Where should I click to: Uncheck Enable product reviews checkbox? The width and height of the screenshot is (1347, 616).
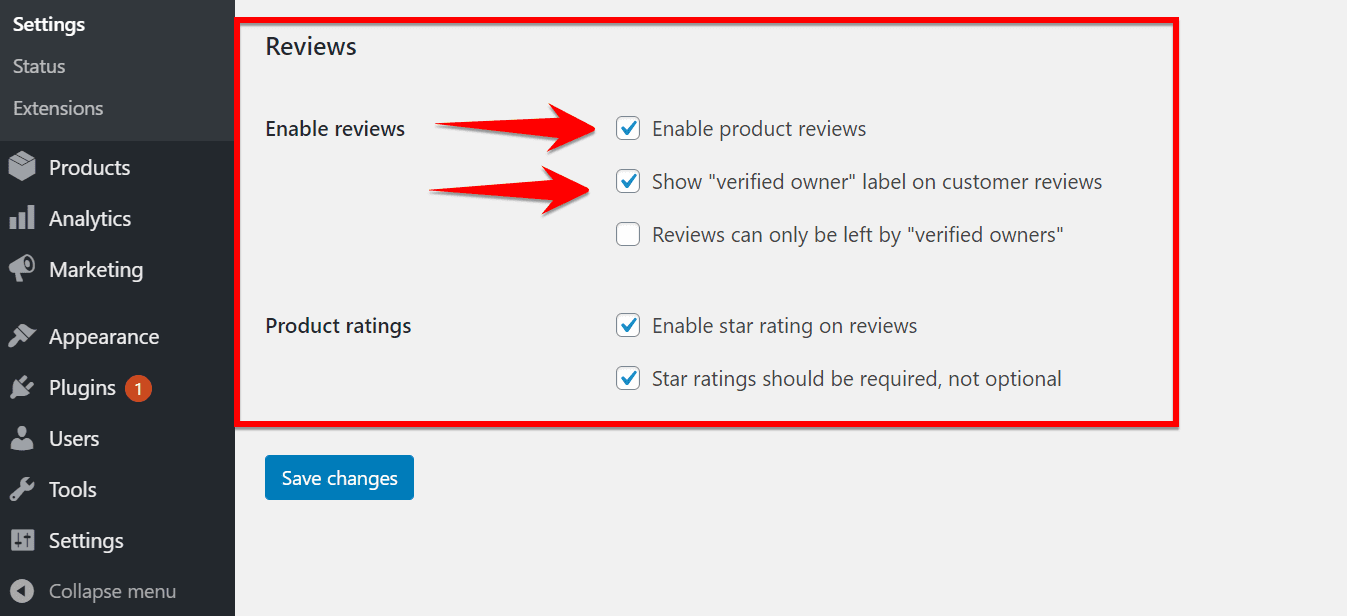[x=628, y=129]
